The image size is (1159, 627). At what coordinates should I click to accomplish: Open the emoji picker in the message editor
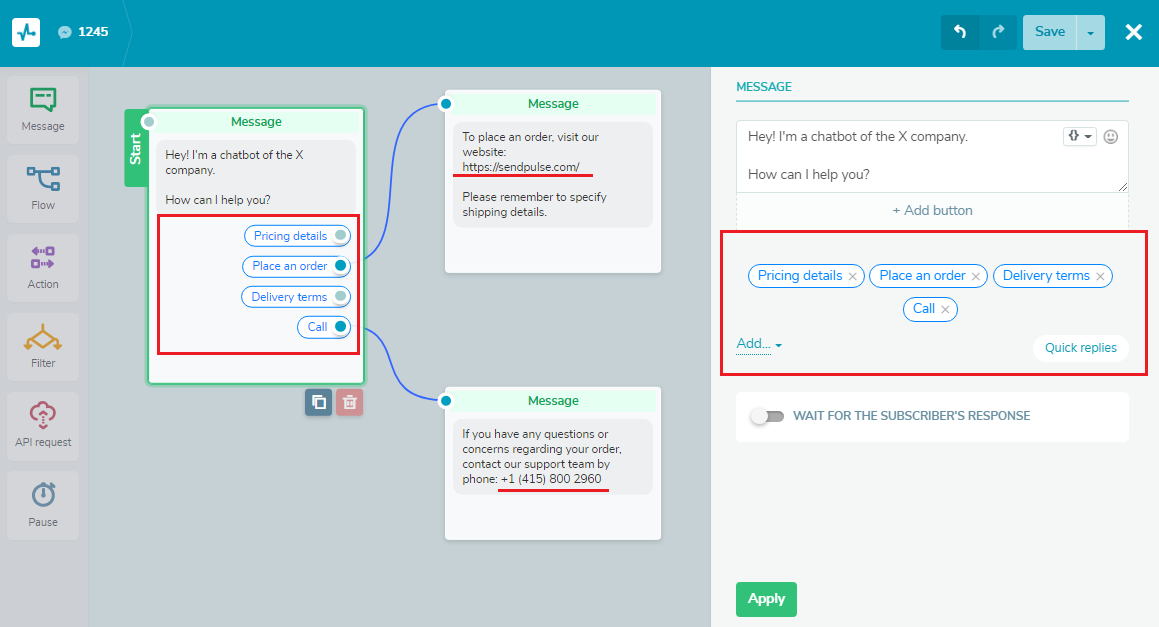tap(1110, 136)
